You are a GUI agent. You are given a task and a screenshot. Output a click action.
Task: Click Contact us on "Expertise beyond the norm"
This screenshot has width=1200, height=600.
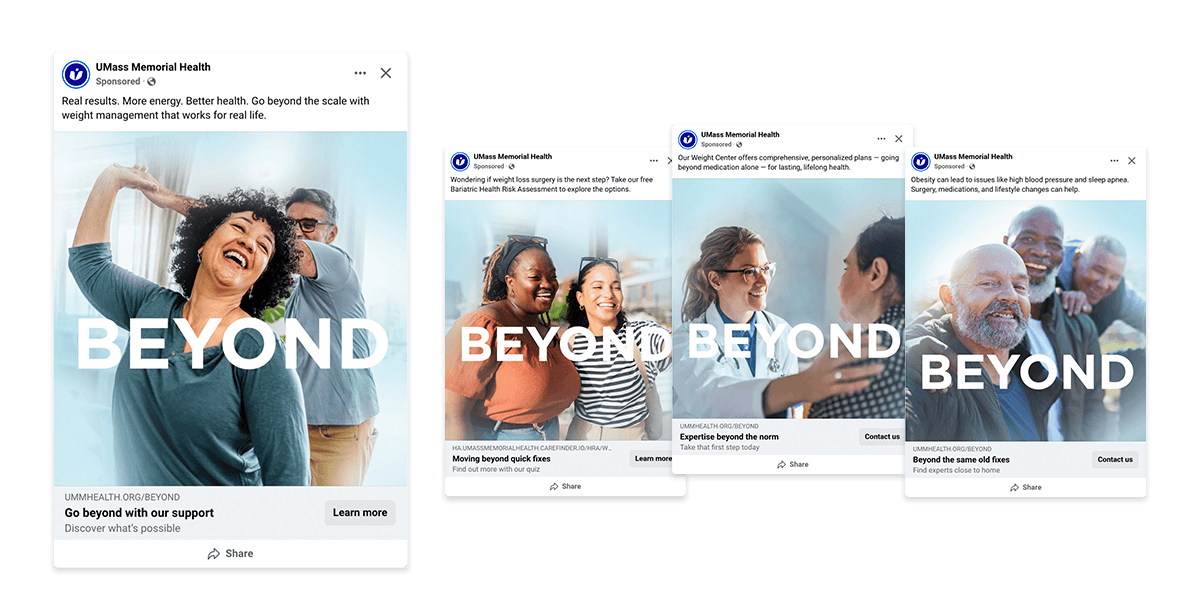click(882, 437)
